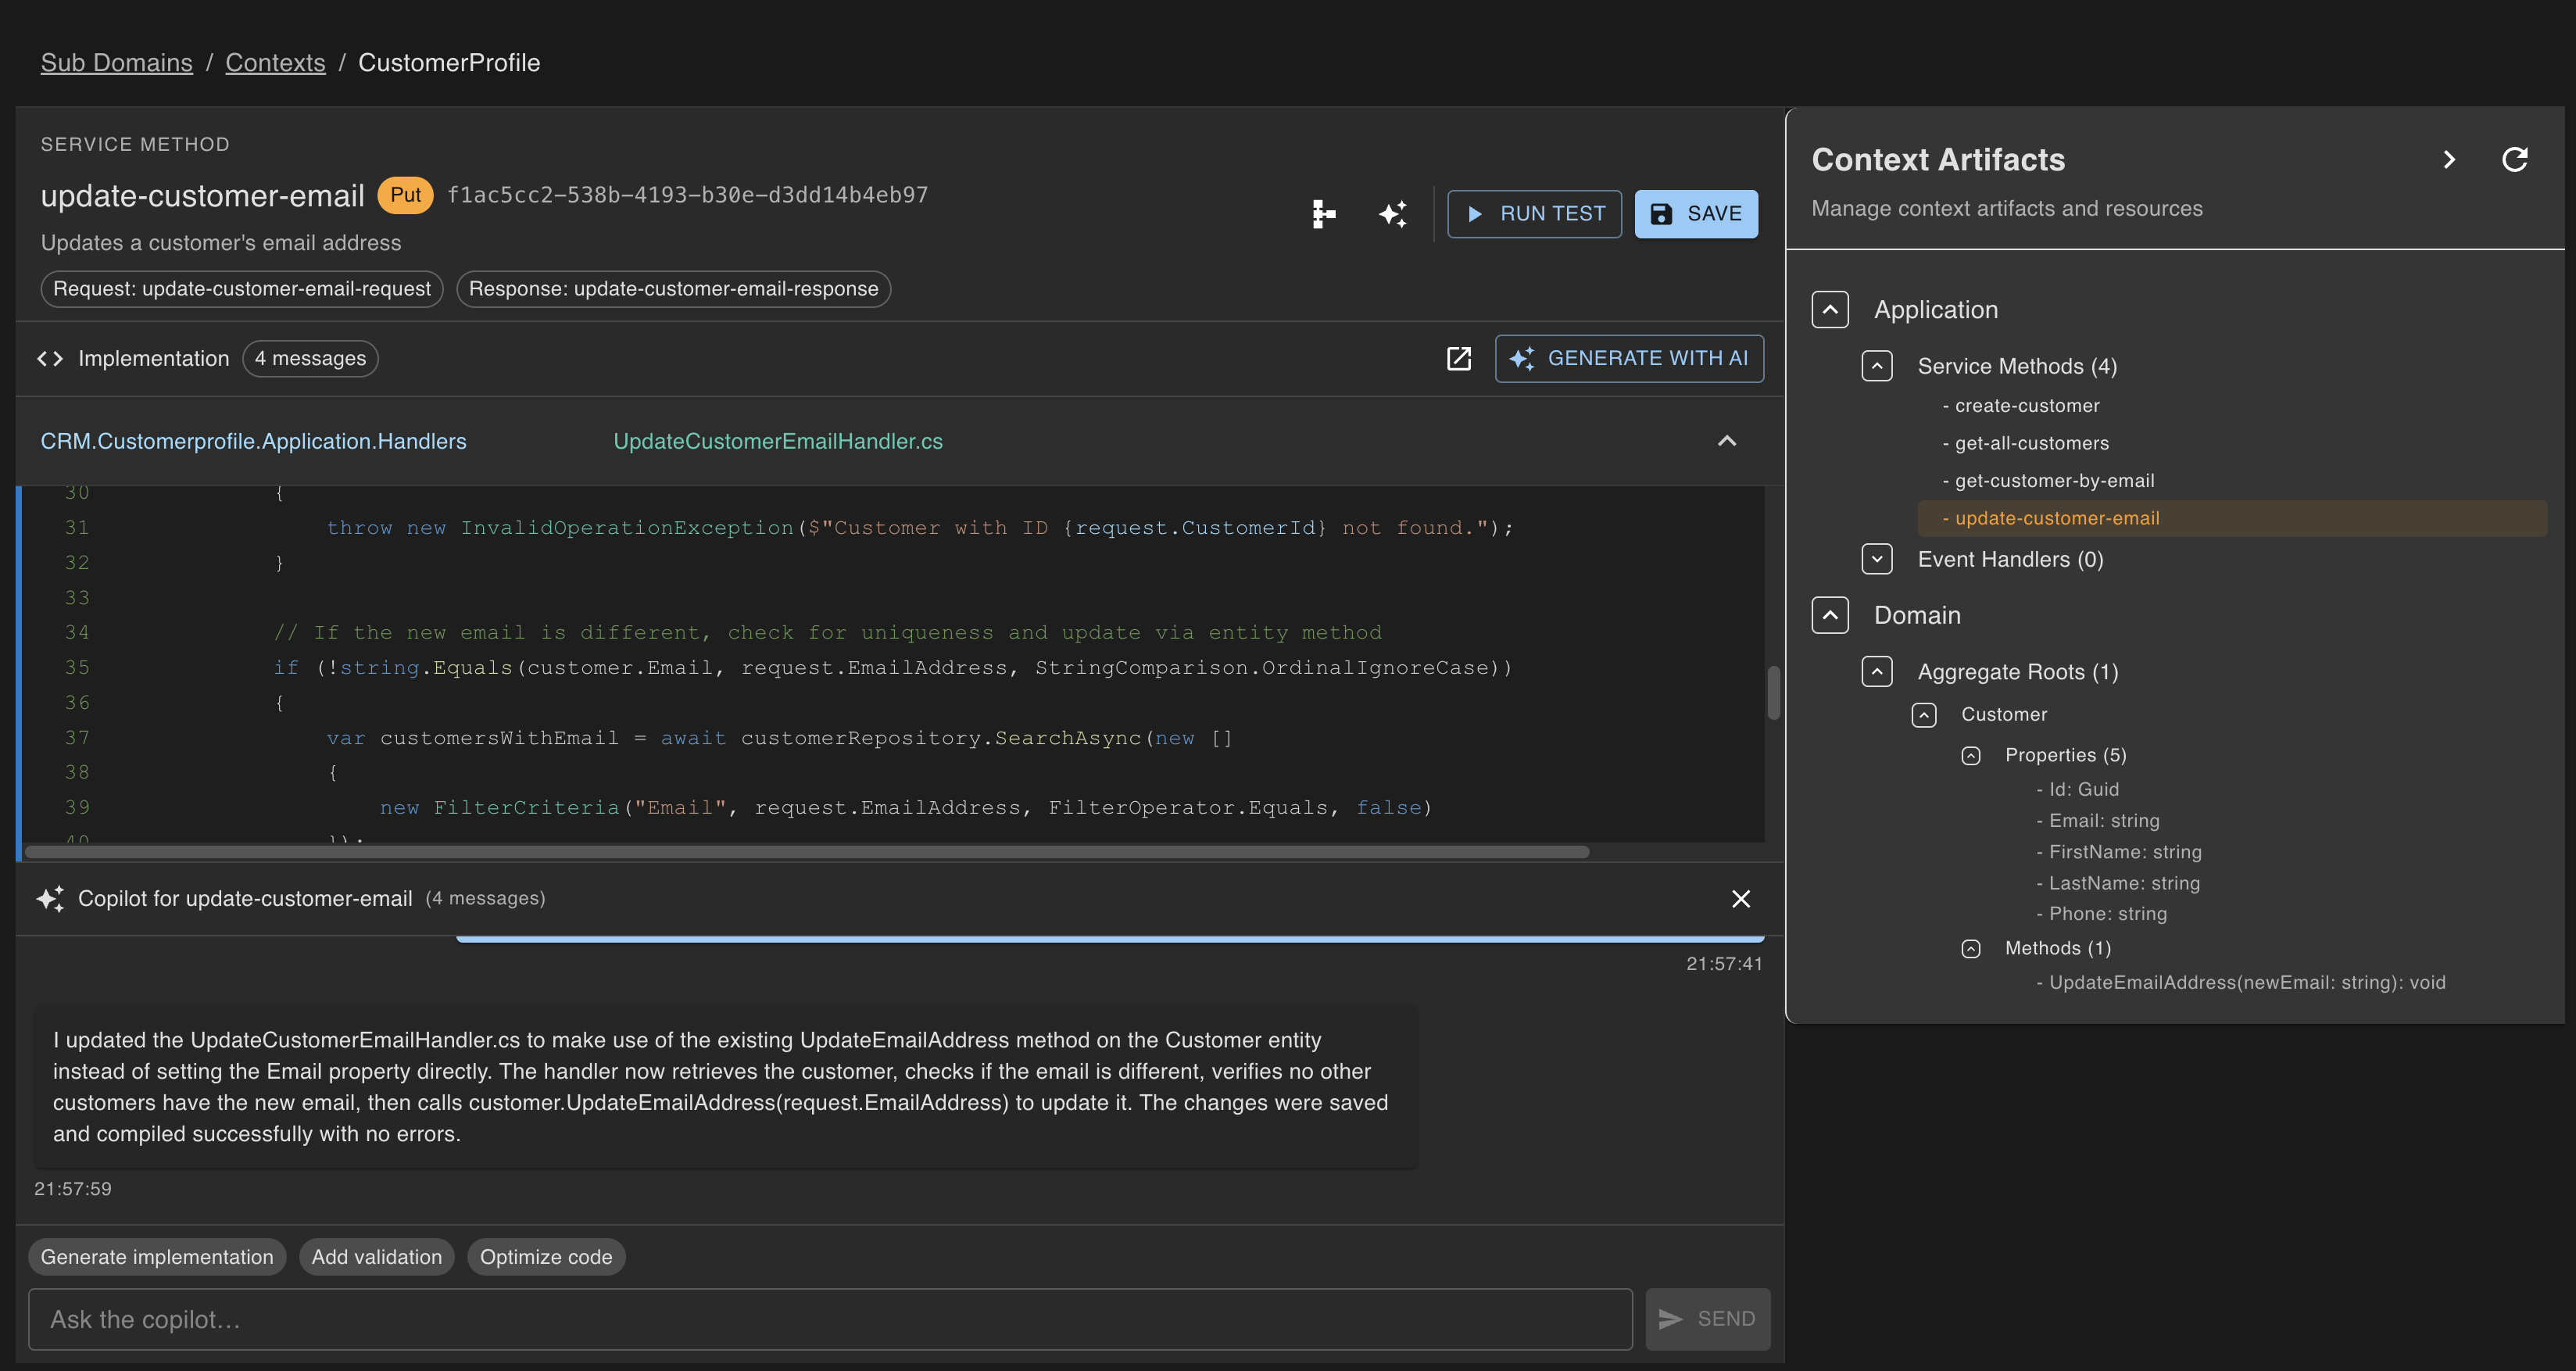Screen dimensions: 2576x1371
Task: Collapse the Service Methods group
Action: 1877,366
